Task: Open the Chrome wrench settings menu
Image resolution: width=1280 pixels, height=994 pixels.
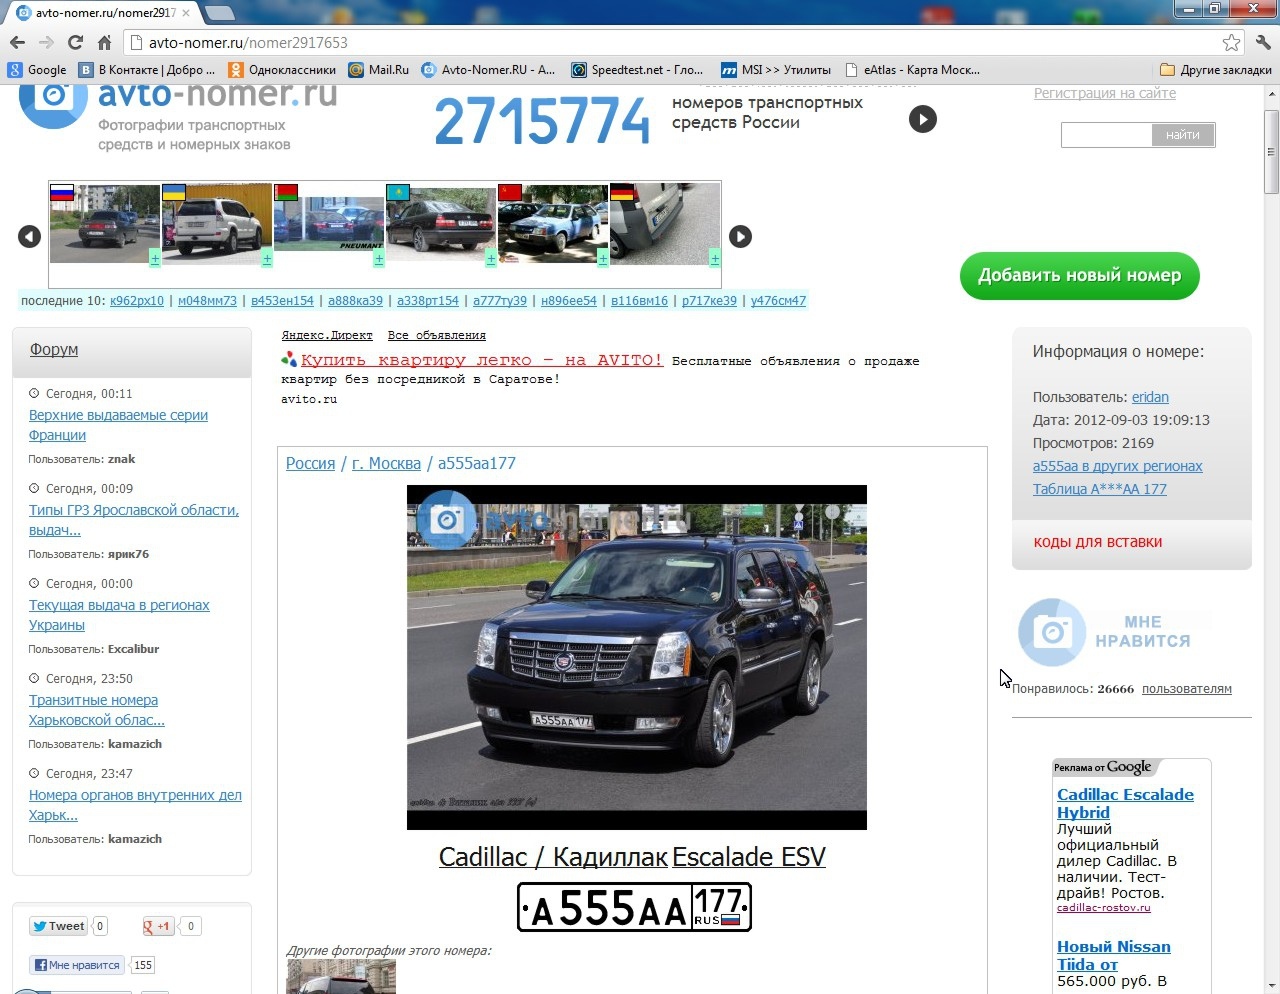Action: (x=1263, y=42)
